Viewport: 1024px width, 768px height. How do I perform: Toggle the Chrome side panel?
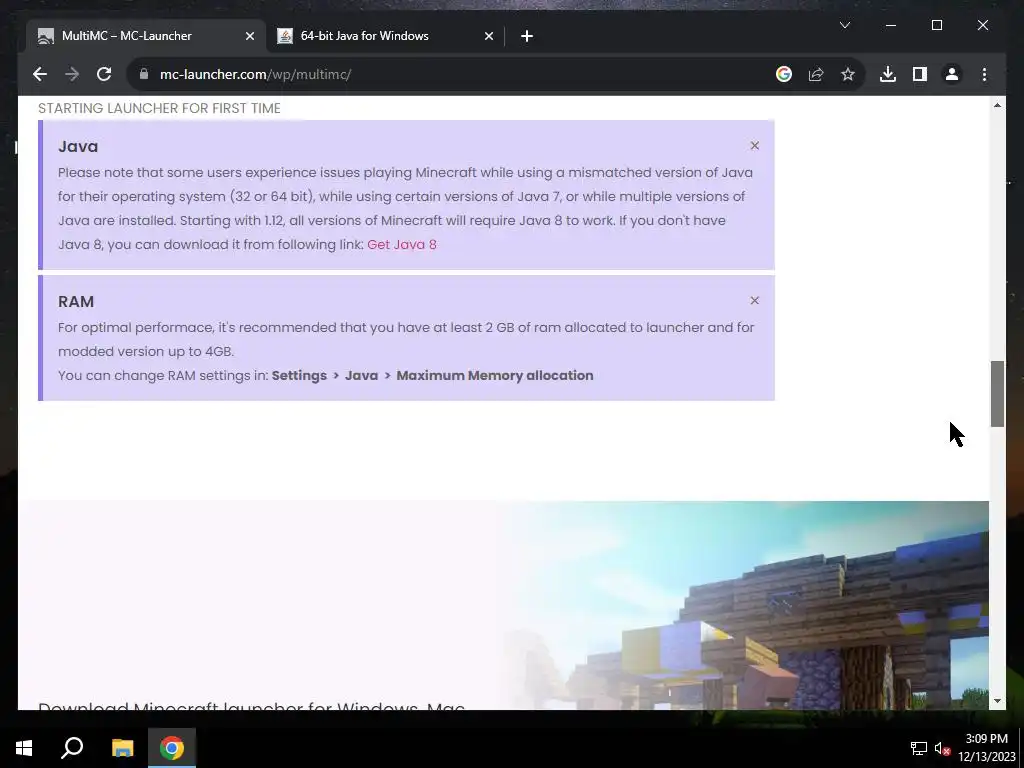click(x=920, y=74)
